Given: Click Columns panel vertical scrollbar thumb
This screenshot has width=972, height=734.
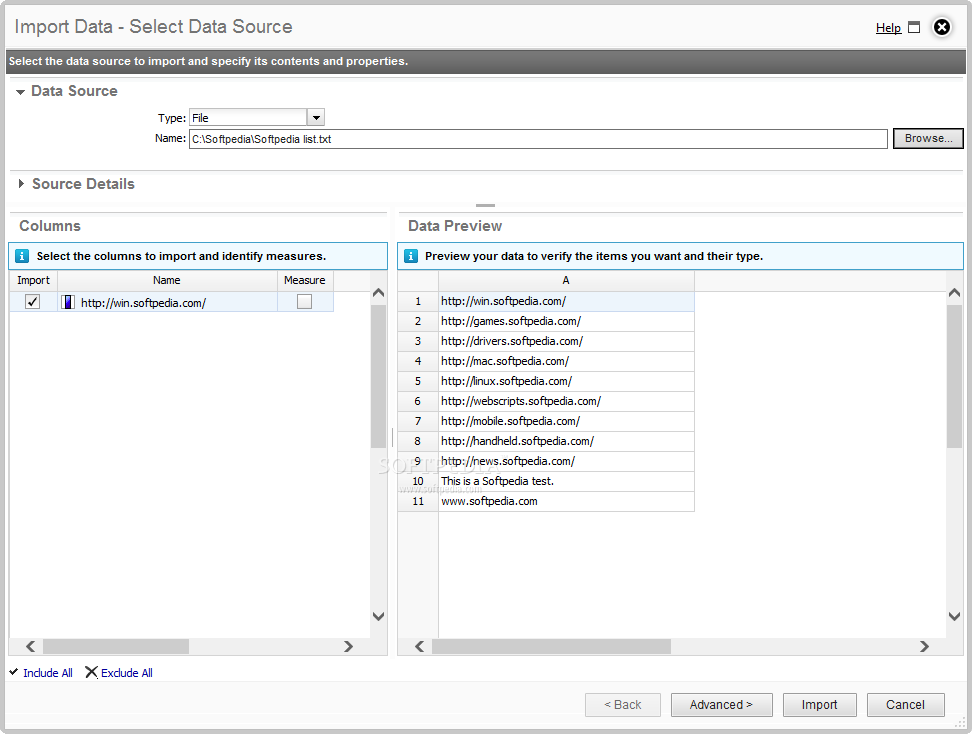Looking at the screenshot, I should point(378,376).
